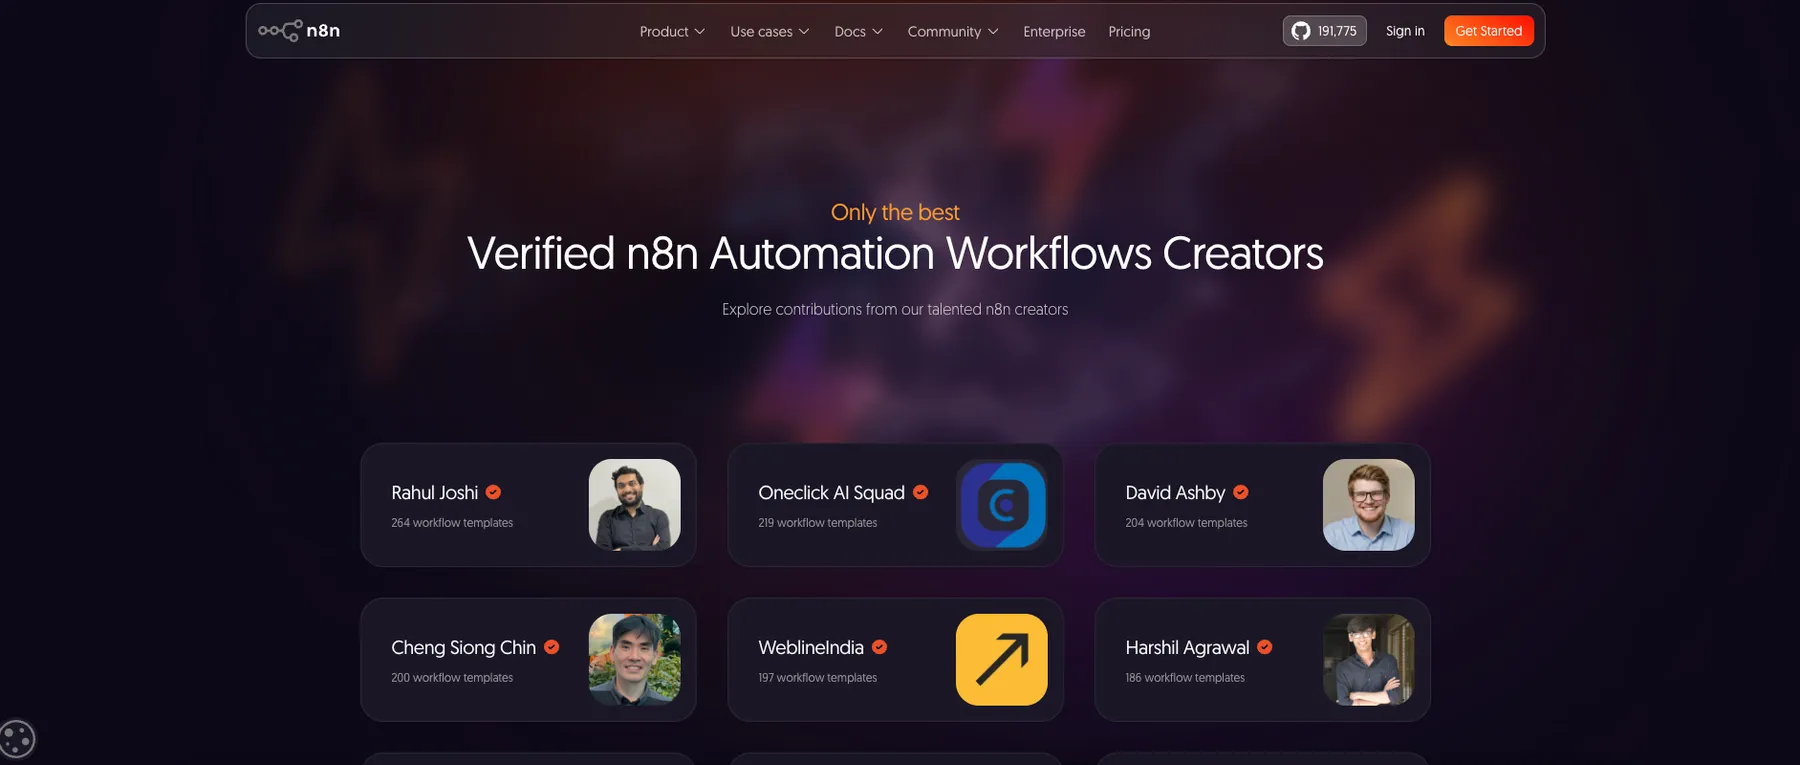The width and height of the screenshot is (1800, 765).
Task: Open Rahul Joshi's profile photo
Action: point(634,505)
